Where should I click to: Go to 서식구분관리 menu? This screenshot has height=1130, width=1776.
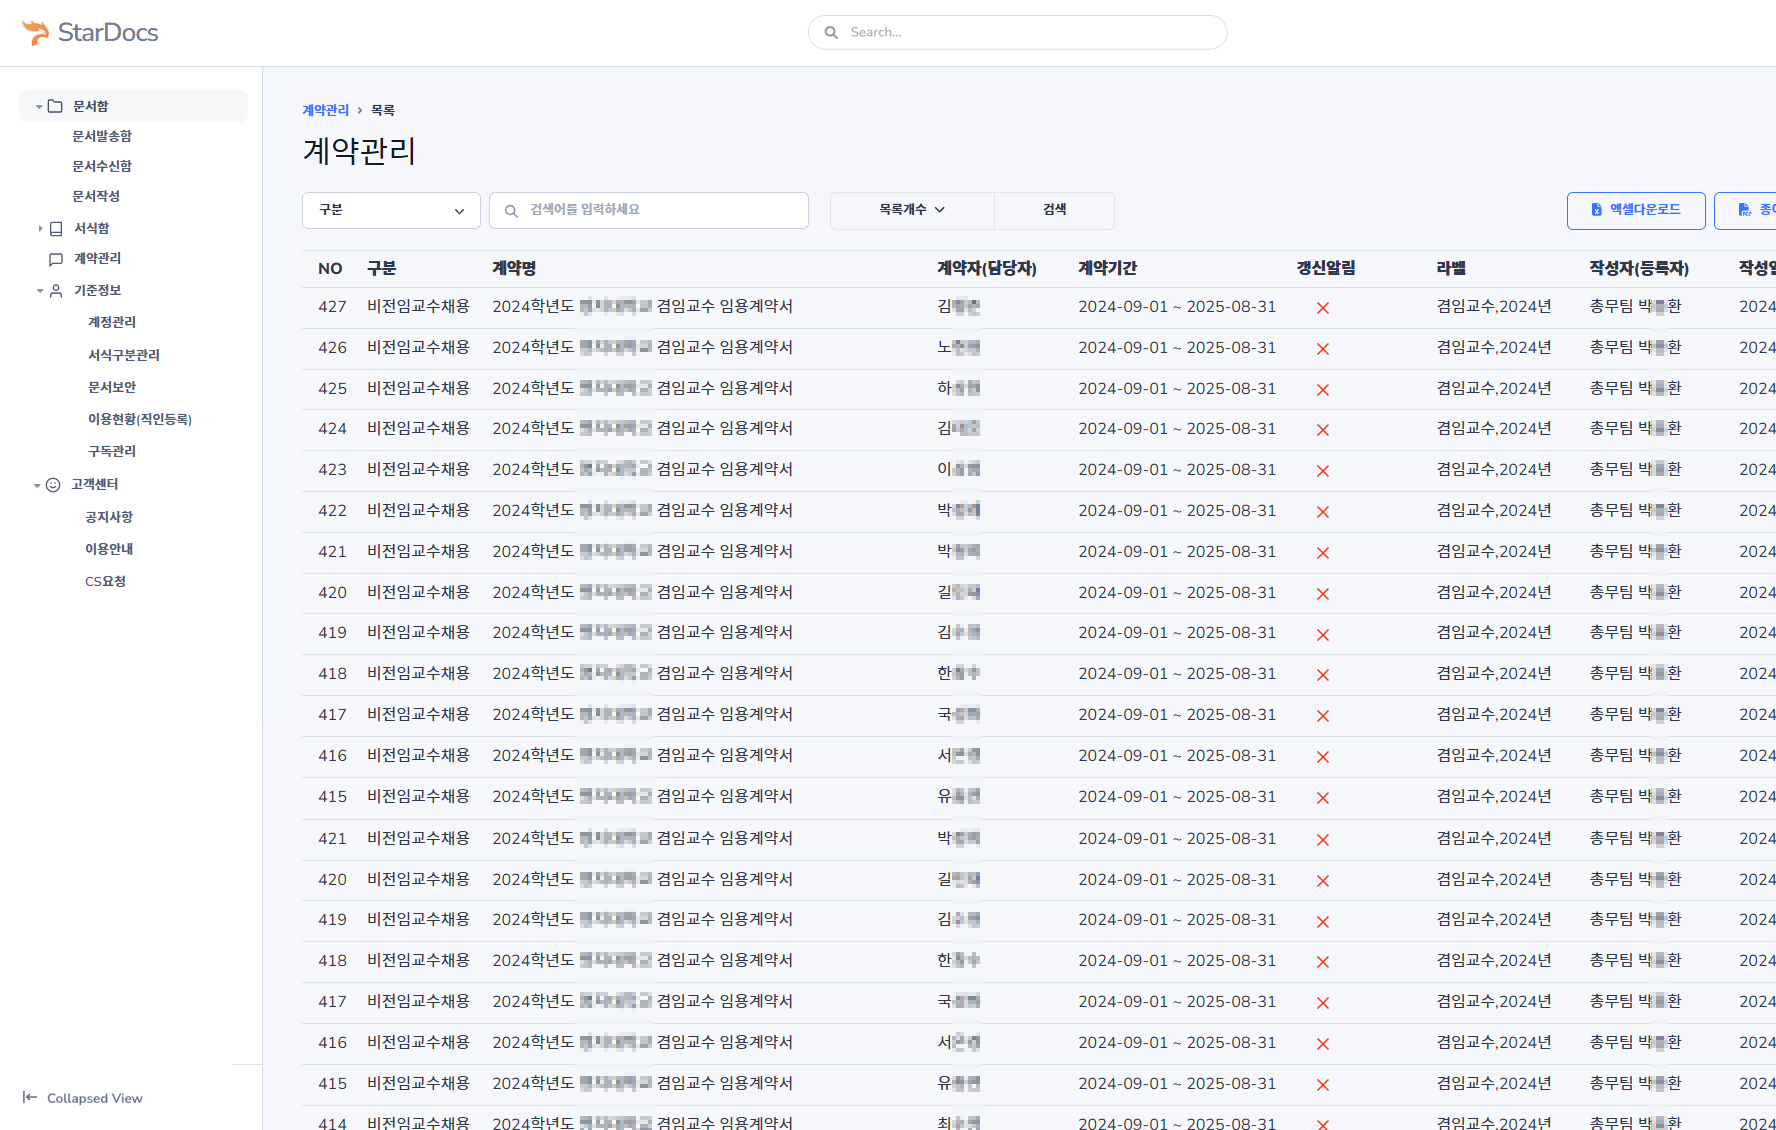pos(124,355)
